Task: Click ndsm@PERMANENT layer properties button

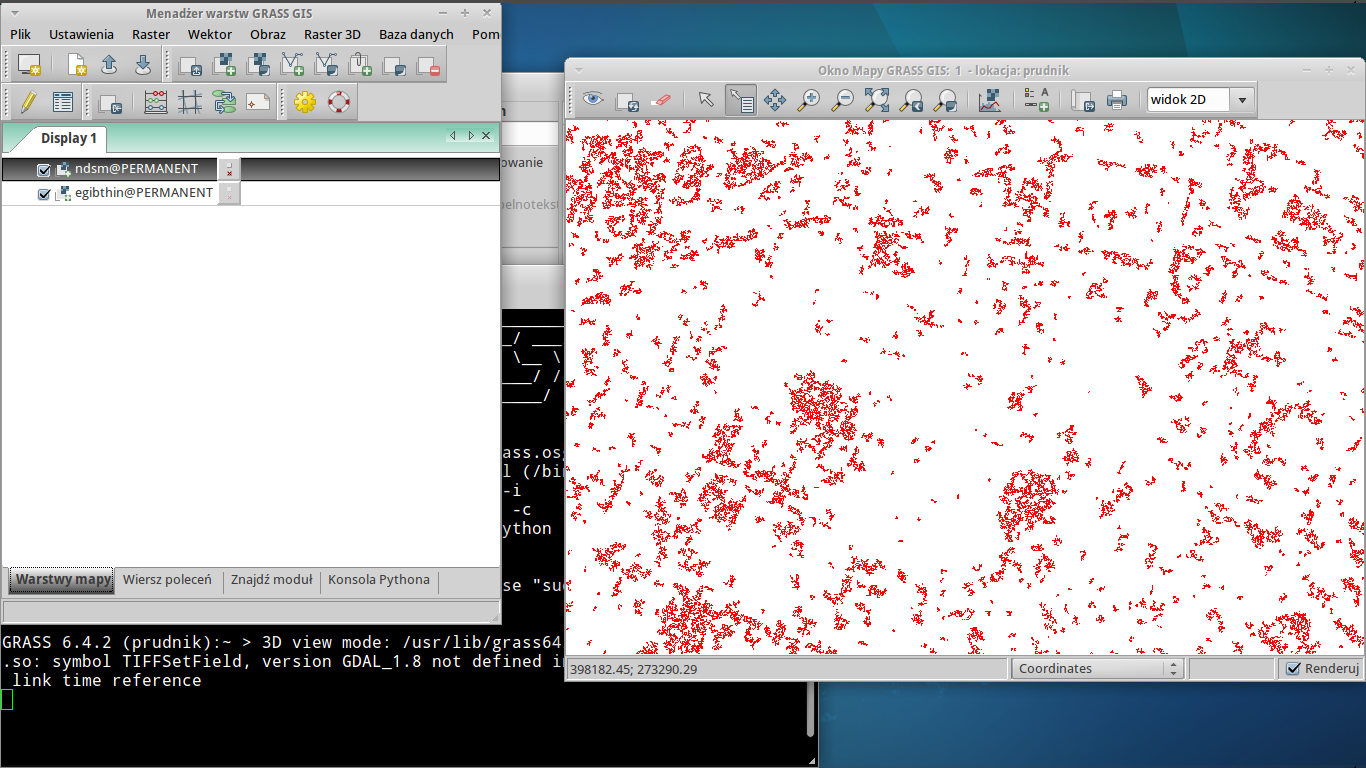Action: (229, 170)
